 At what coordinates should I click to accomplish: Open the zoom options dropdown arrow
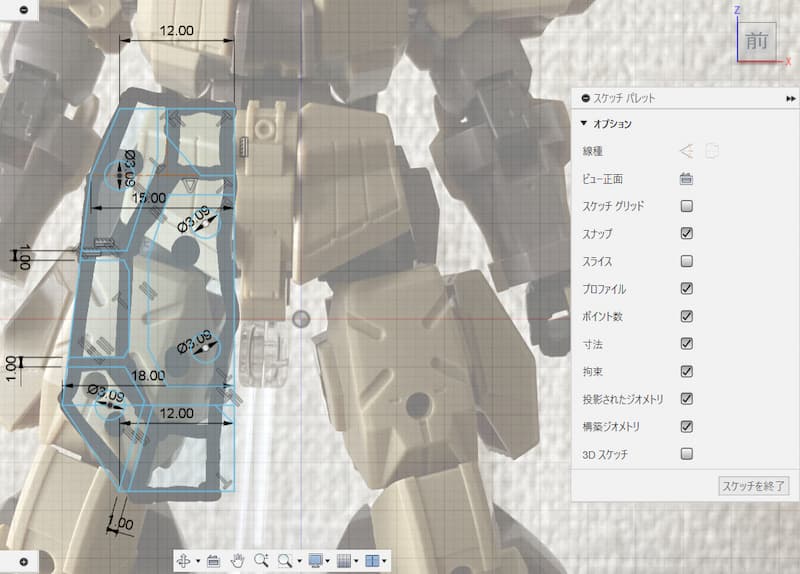pos(299,561)
